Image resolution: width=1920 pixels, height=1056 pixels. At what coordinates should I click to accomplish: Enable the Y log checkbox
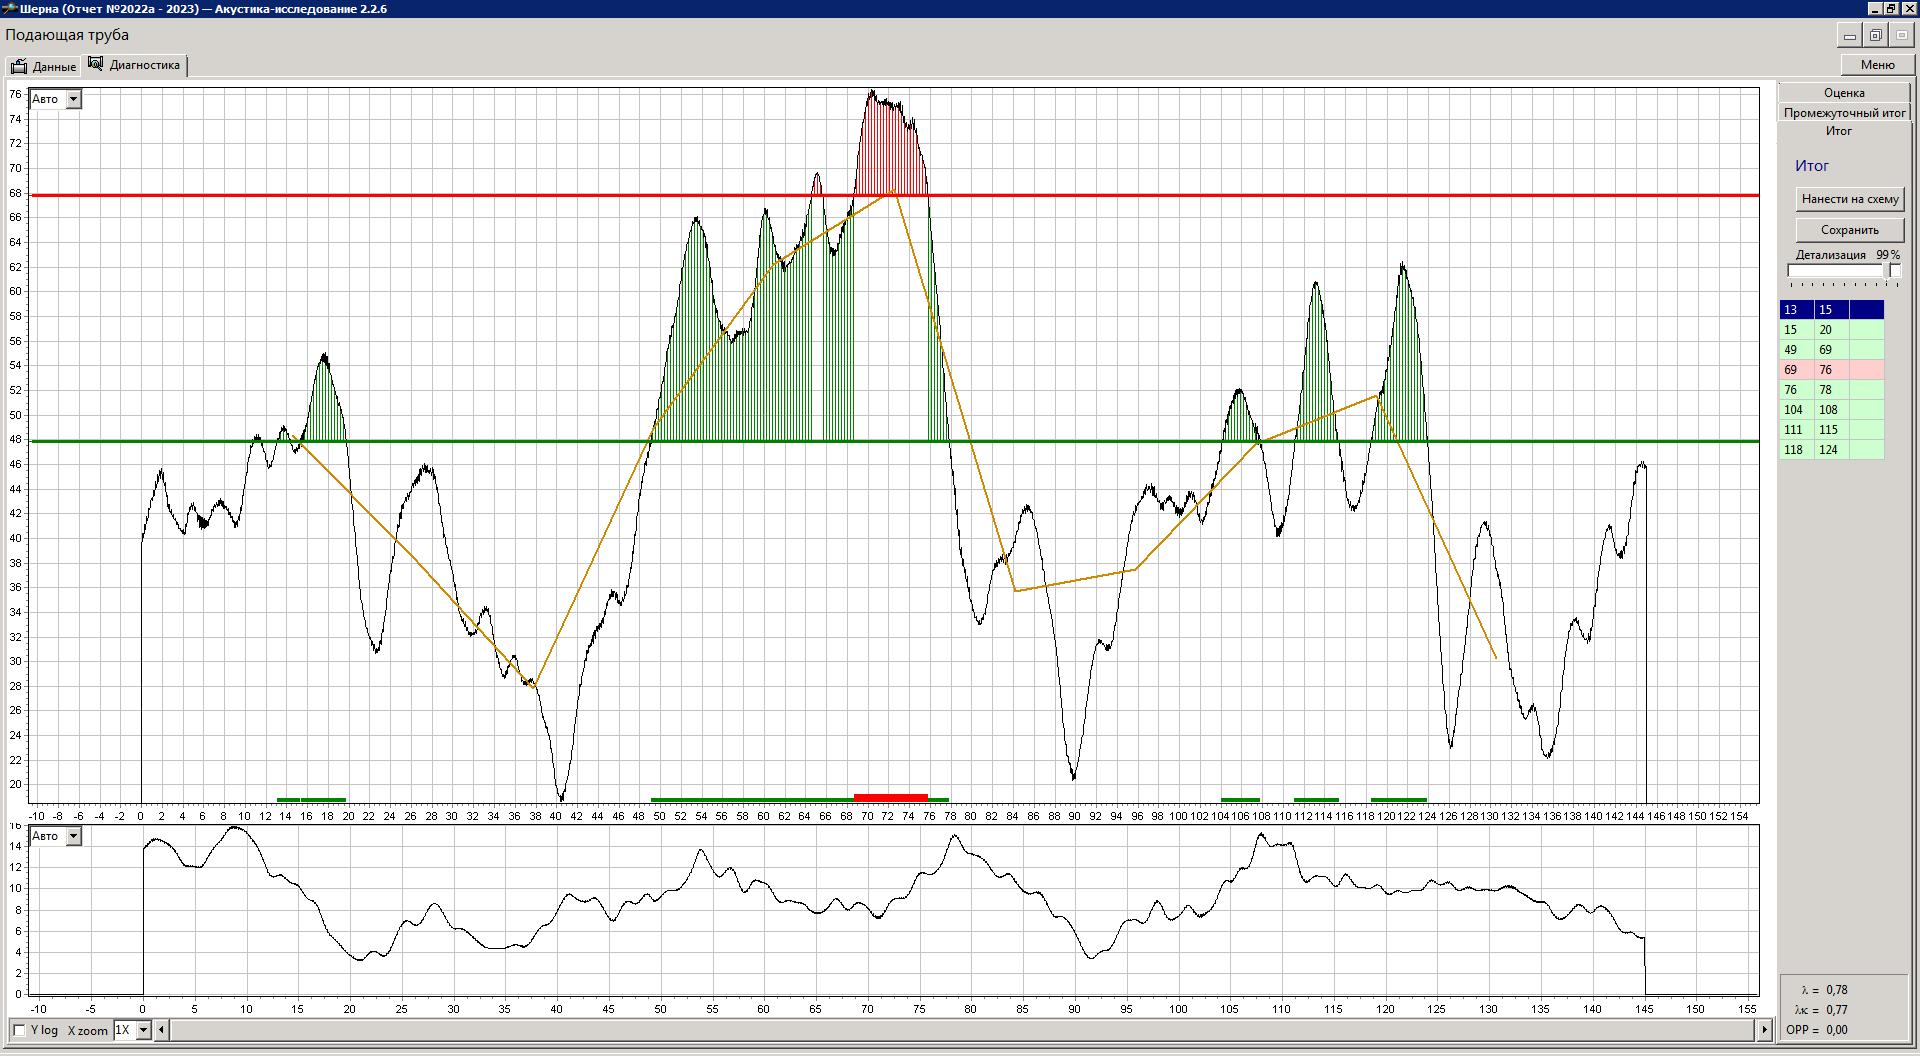(19, 1030)
